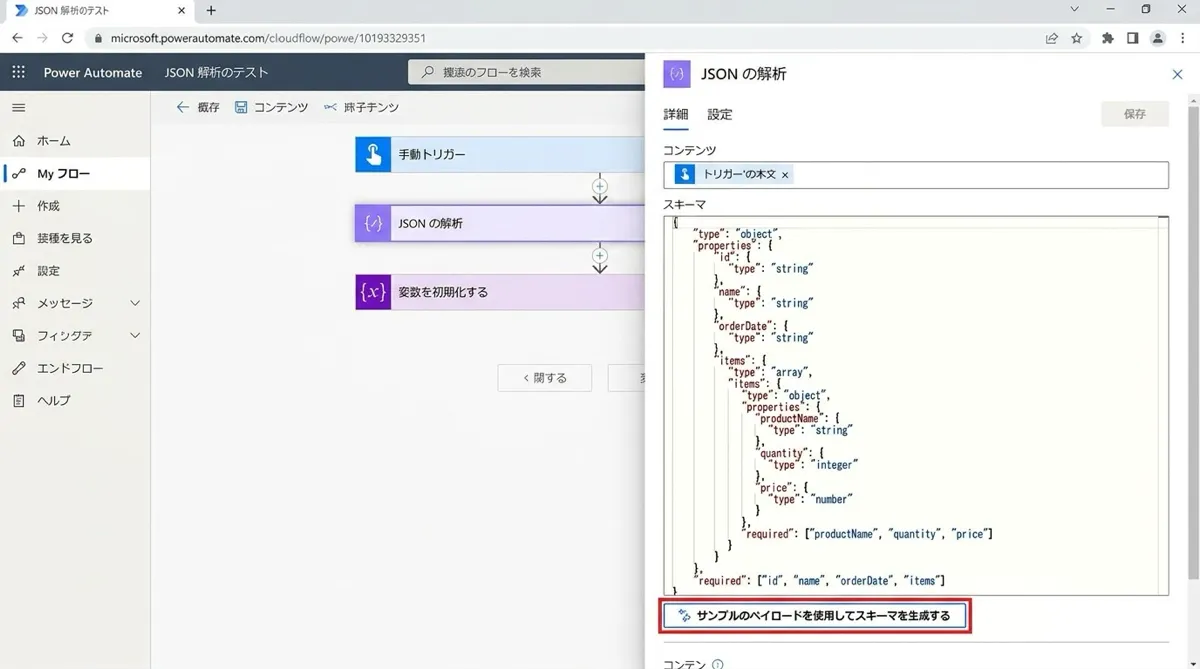
Task: Open the tab search dropdown chevron
Action: (1075, 9)
